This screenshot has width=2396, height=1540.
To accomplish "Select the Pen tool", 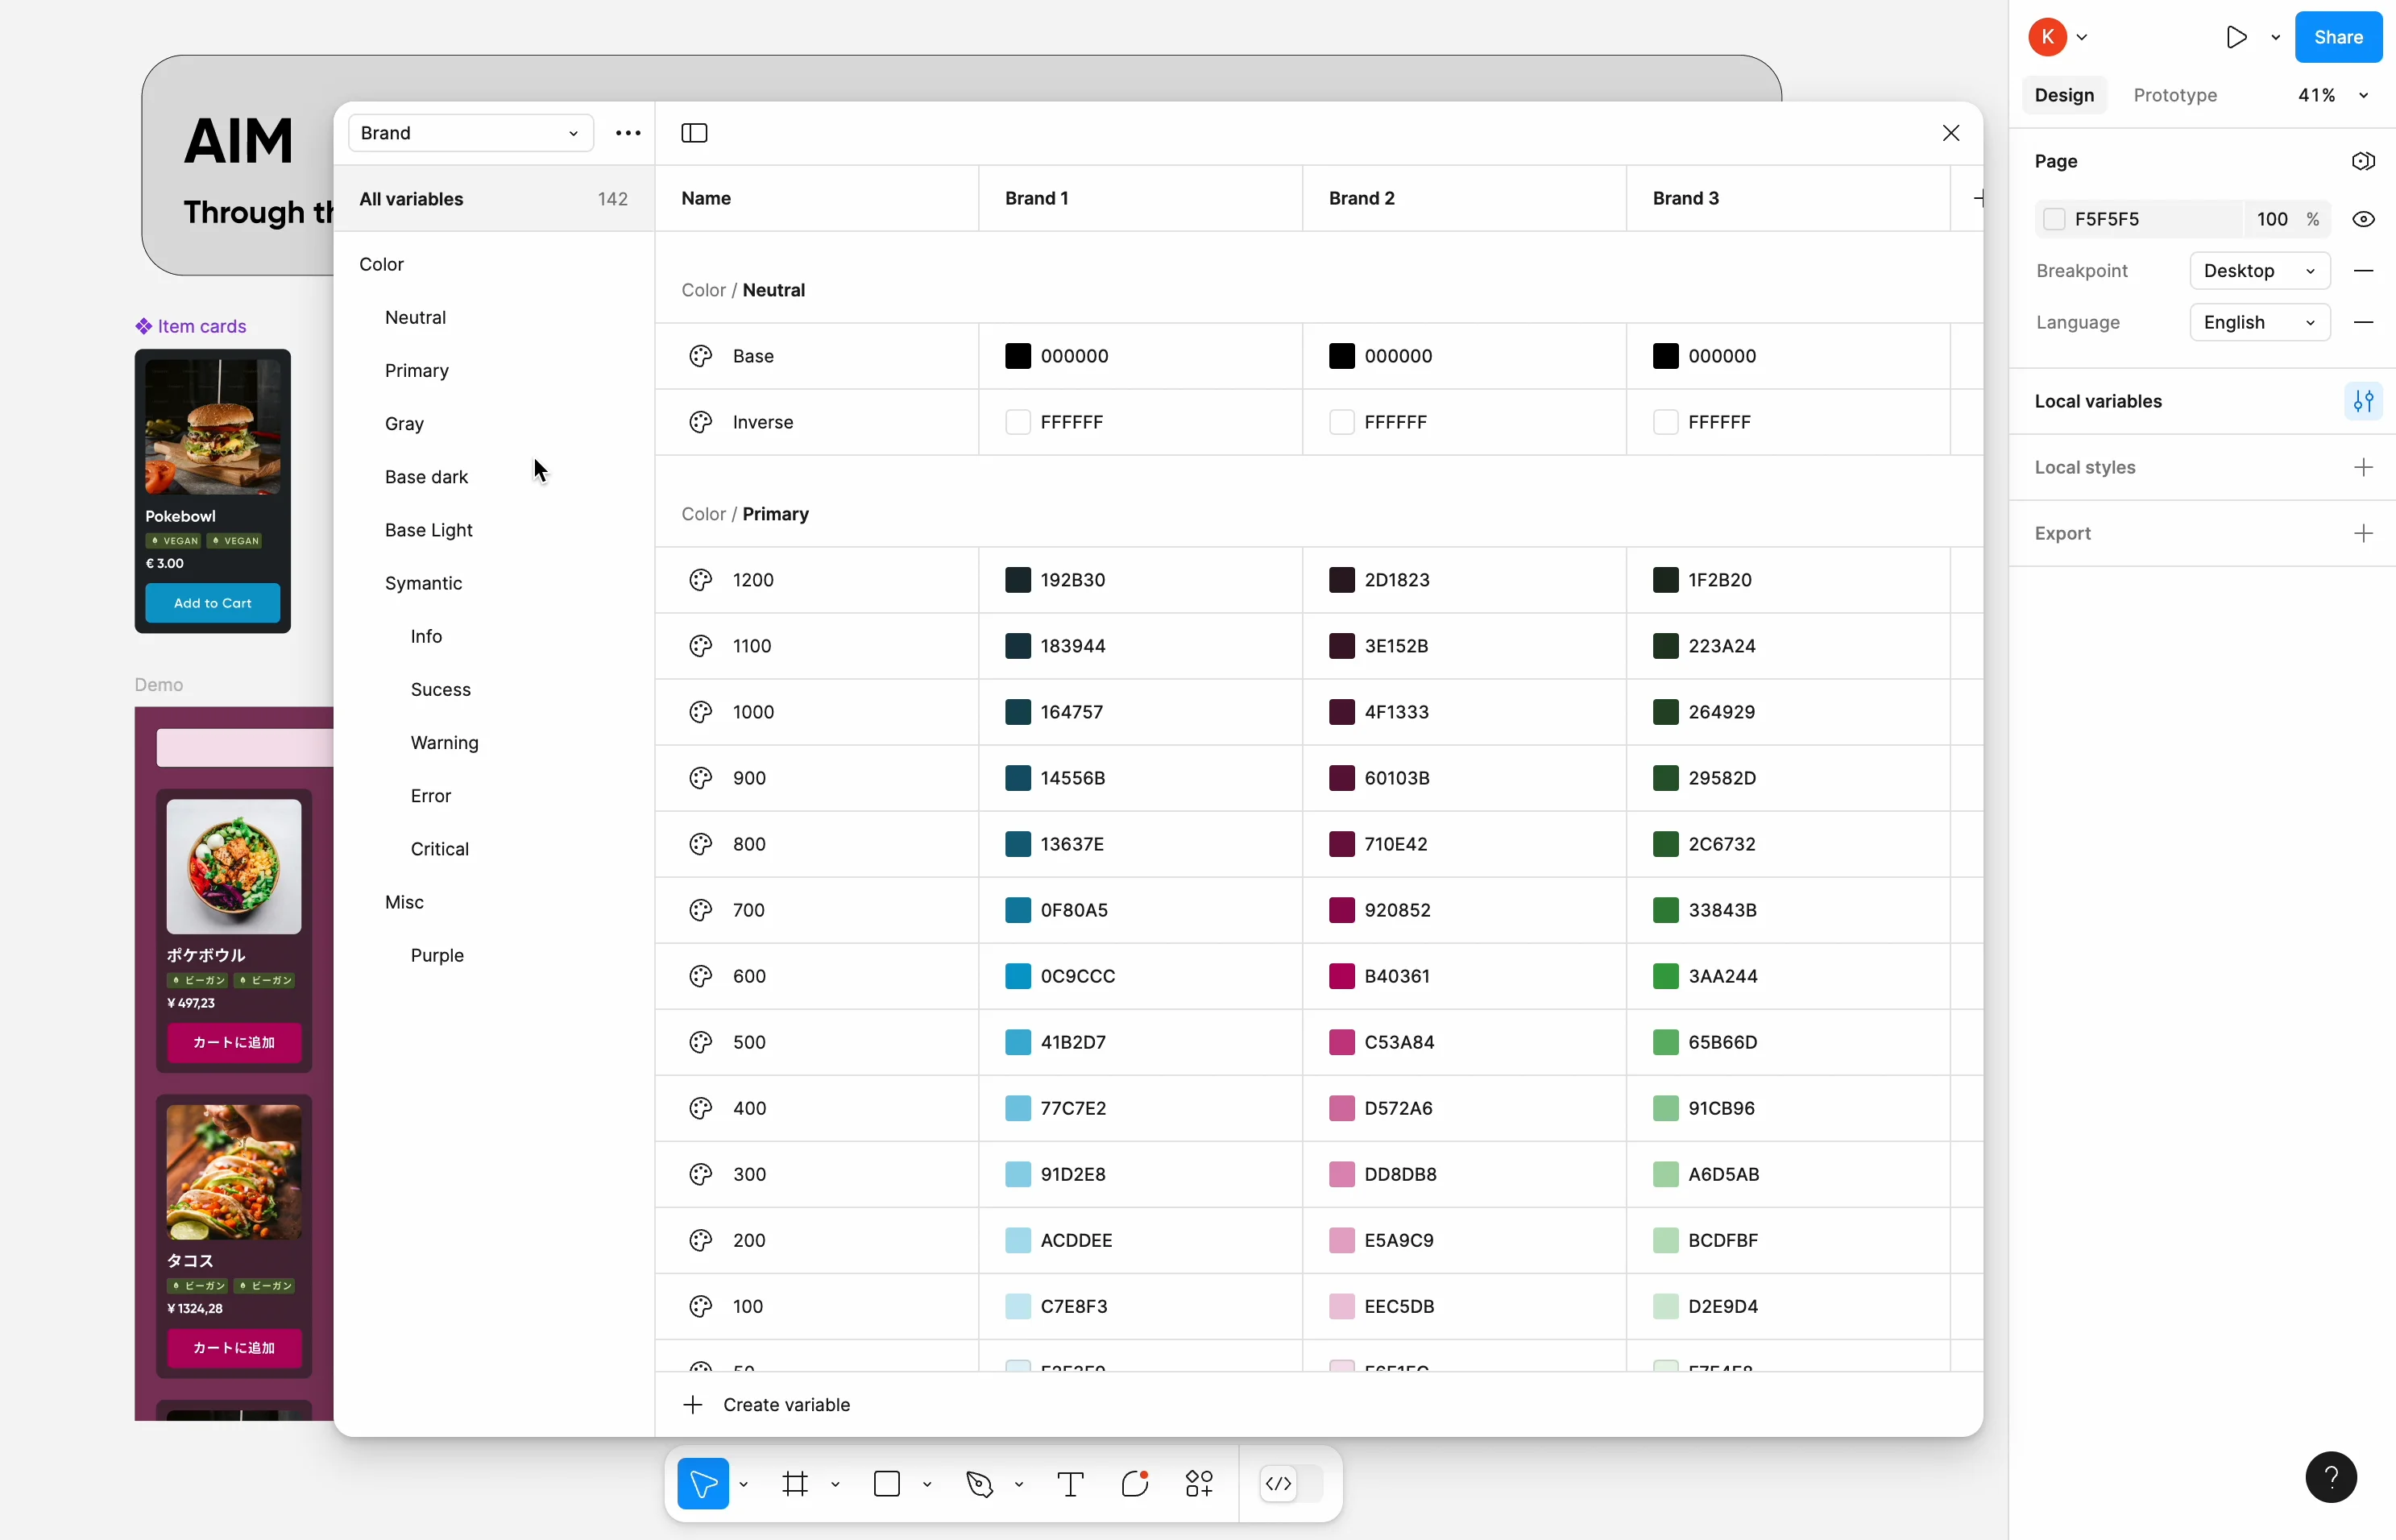I will (x=977, y=1484).
